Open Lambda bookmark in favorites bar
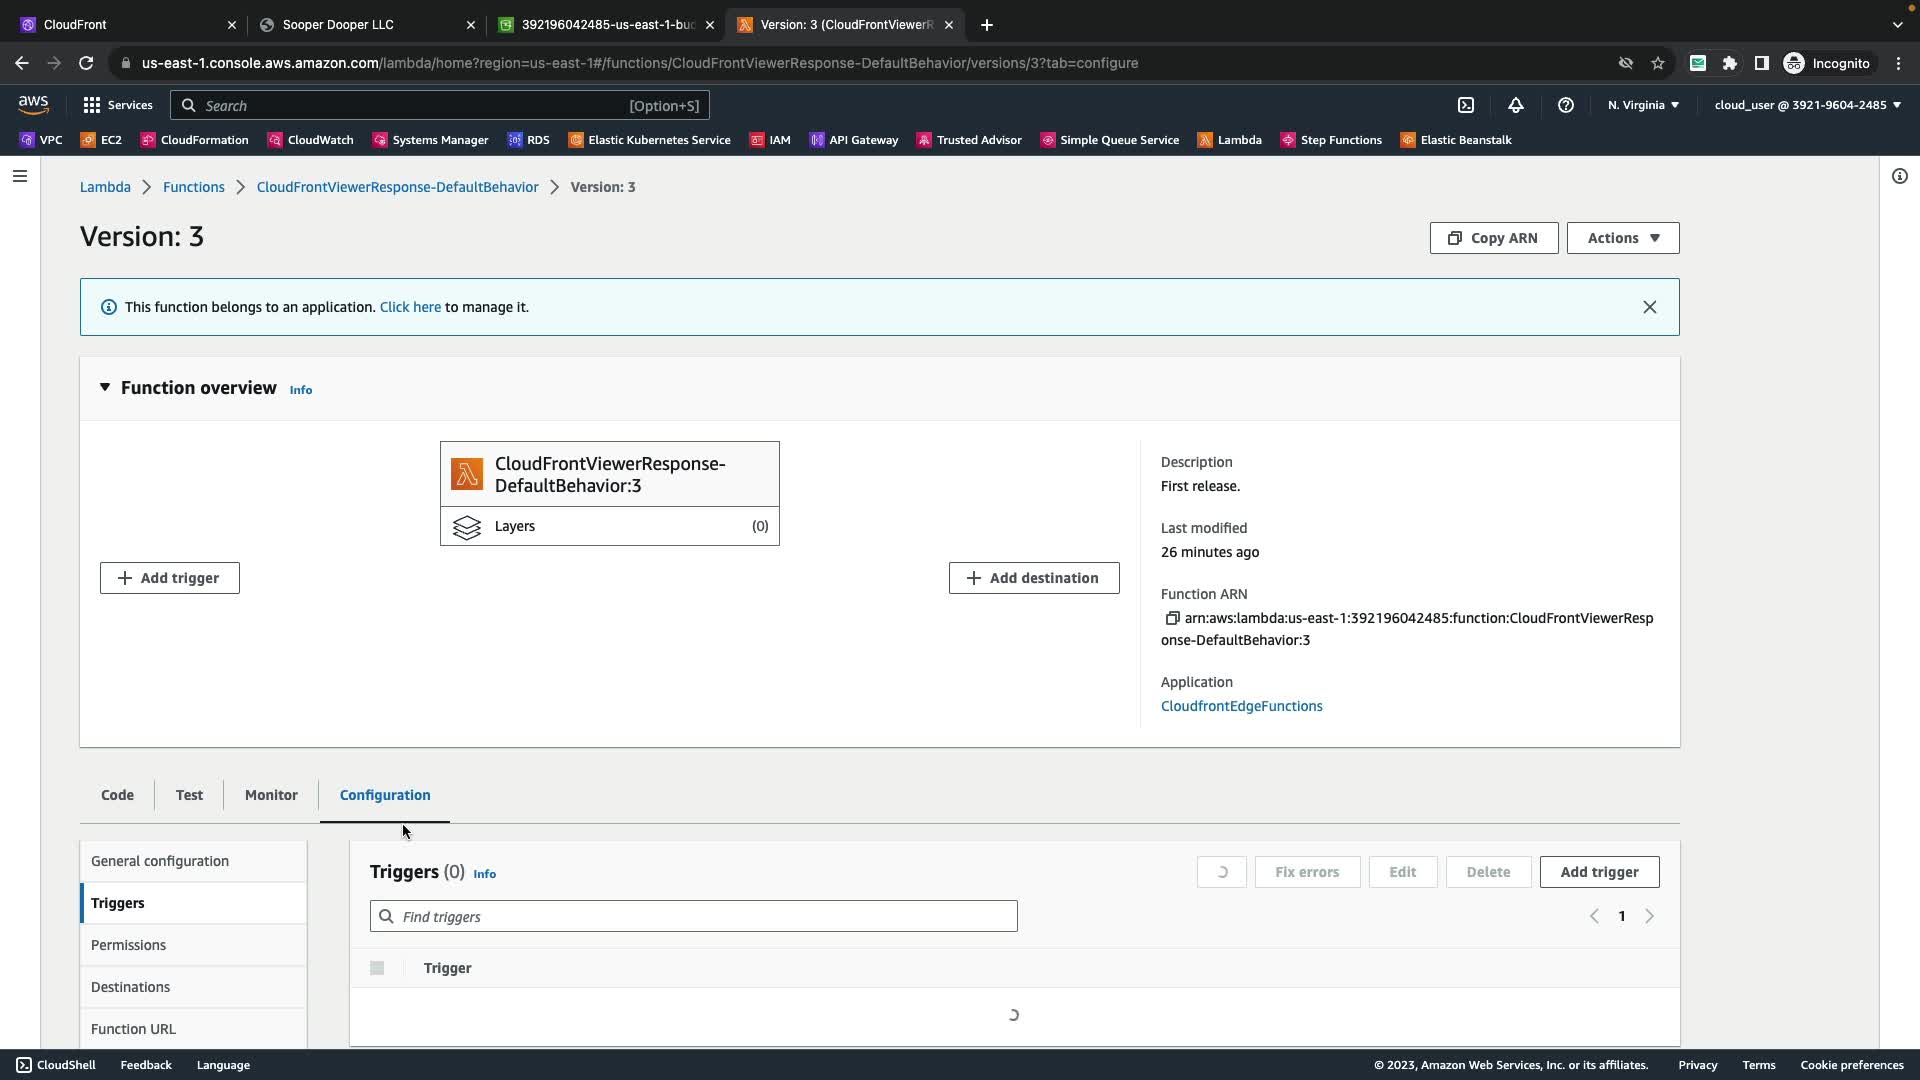The height and width of the screenshot is (1080, 1920). click(1230, 140)
